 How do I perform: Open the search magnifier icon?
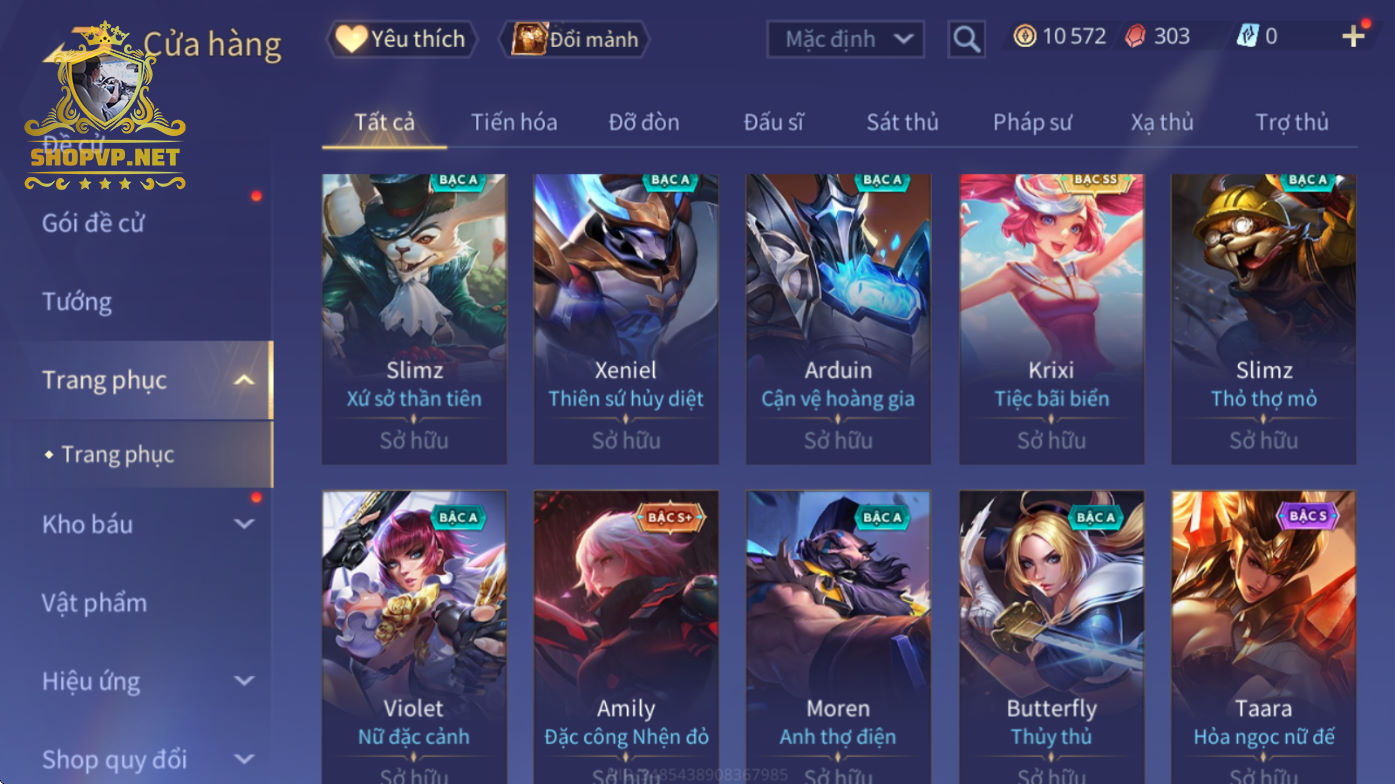(x=966, y=39)
